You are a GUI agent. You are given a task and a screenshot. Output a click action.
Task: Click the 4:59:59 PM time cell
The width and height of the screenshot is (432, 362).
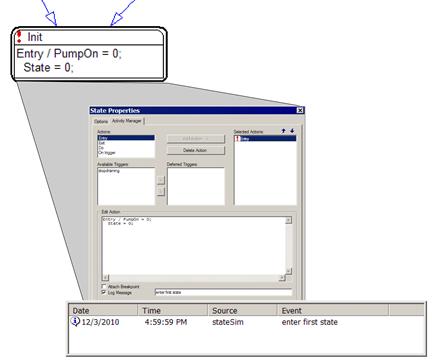pos(166,322)
